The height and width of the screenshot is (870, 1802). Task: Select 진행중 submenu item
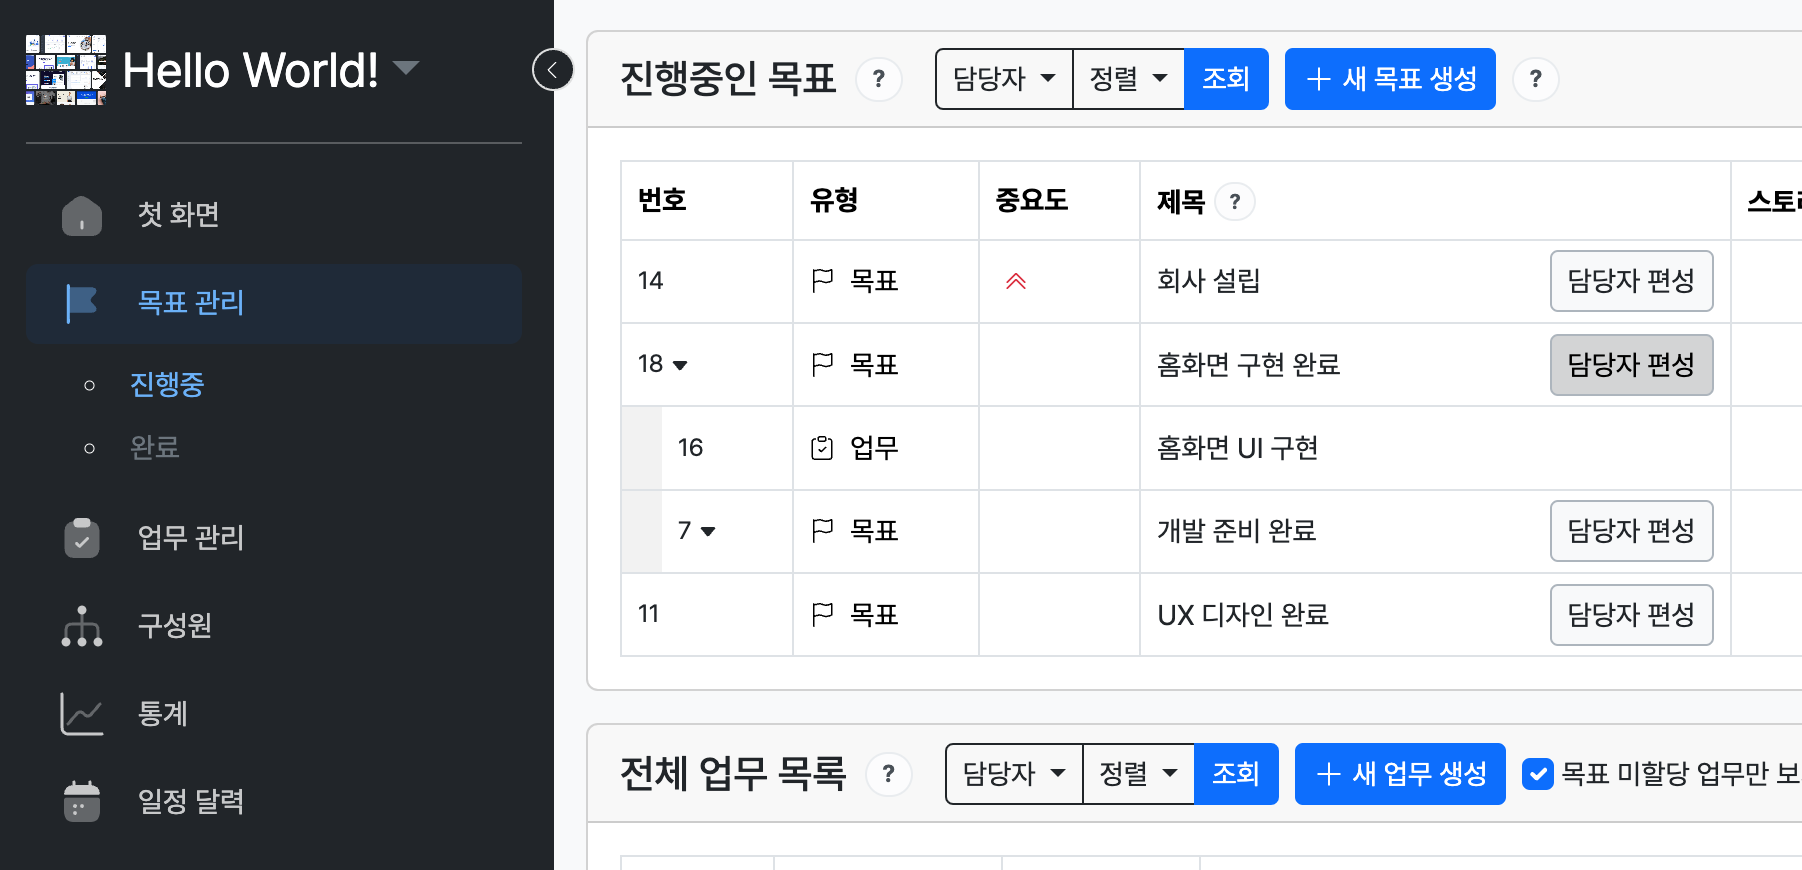(167, 385)
